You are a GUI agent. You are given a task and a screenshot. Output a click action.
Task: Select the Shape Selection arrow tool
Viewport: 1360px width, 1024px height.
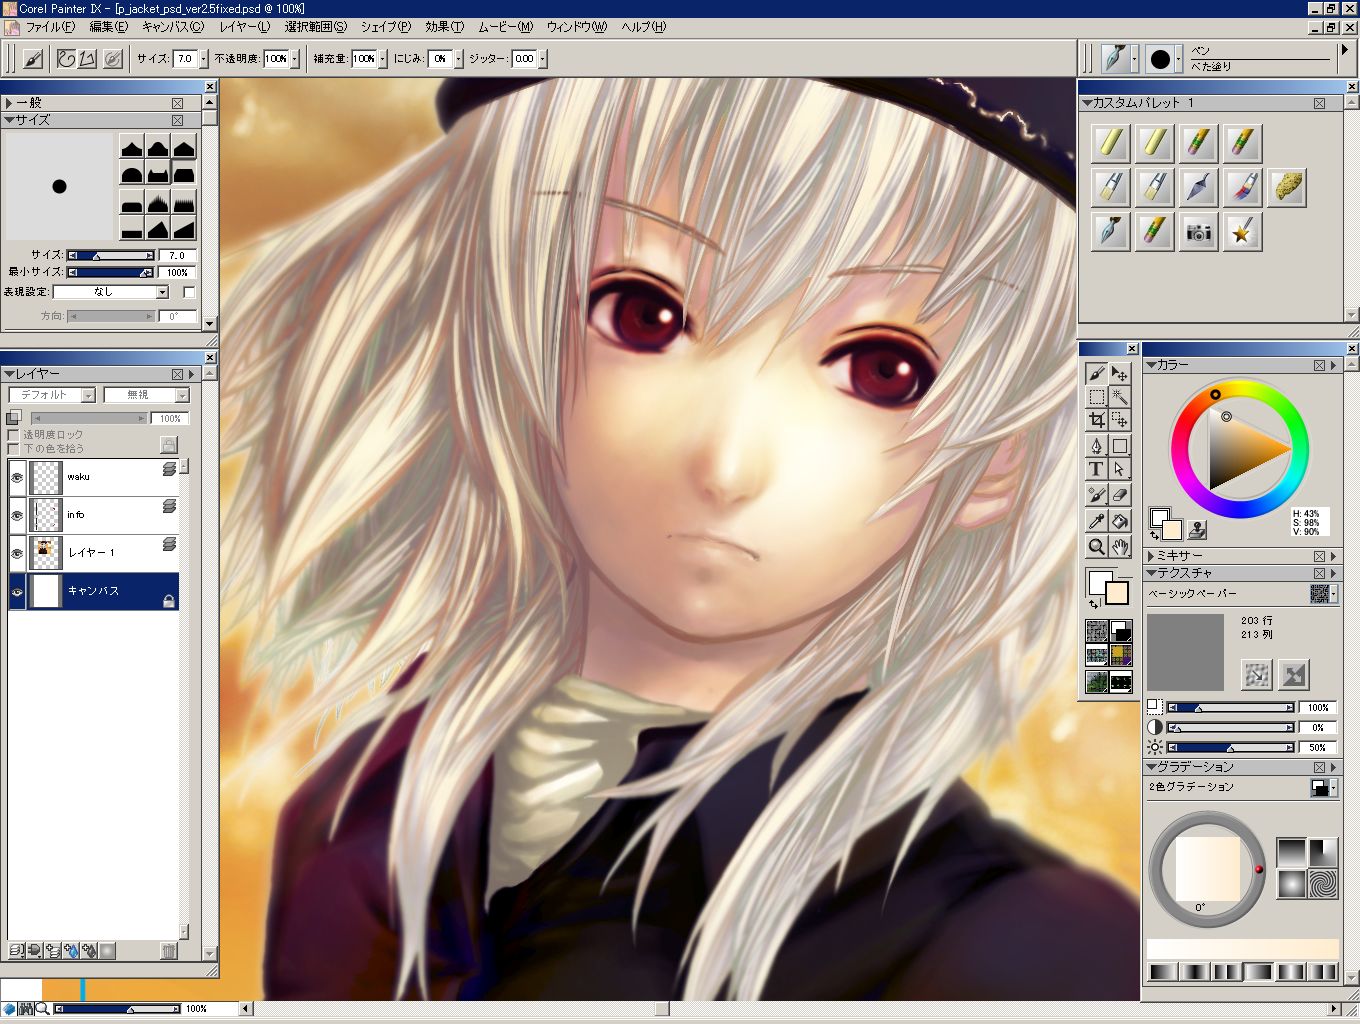coord(1120,470)
